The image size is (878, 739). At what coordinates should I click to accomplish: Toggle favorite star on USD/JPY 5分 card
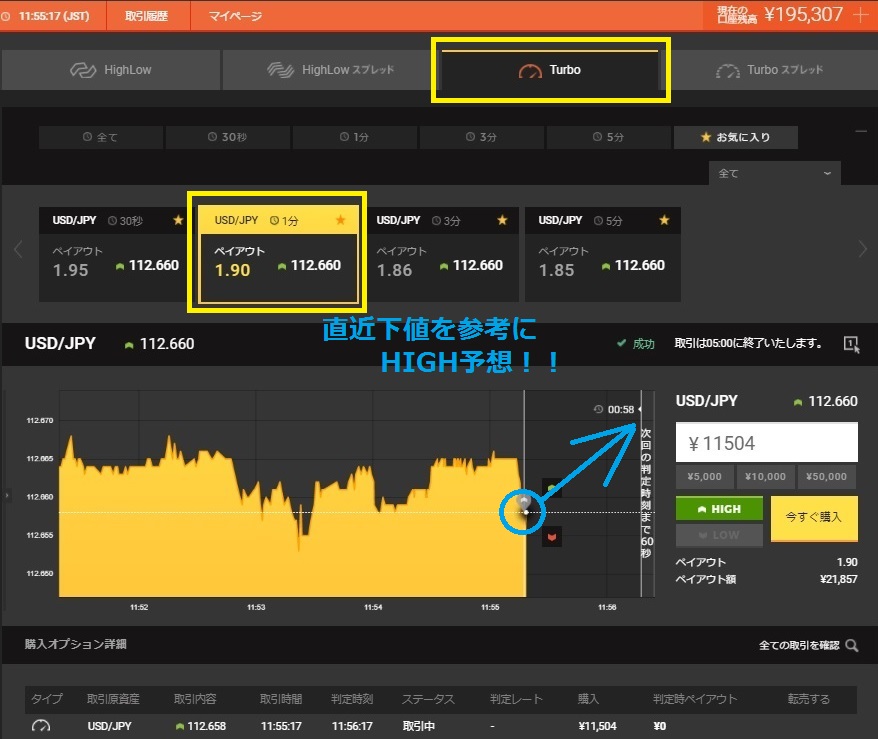(x=666, y=220)
